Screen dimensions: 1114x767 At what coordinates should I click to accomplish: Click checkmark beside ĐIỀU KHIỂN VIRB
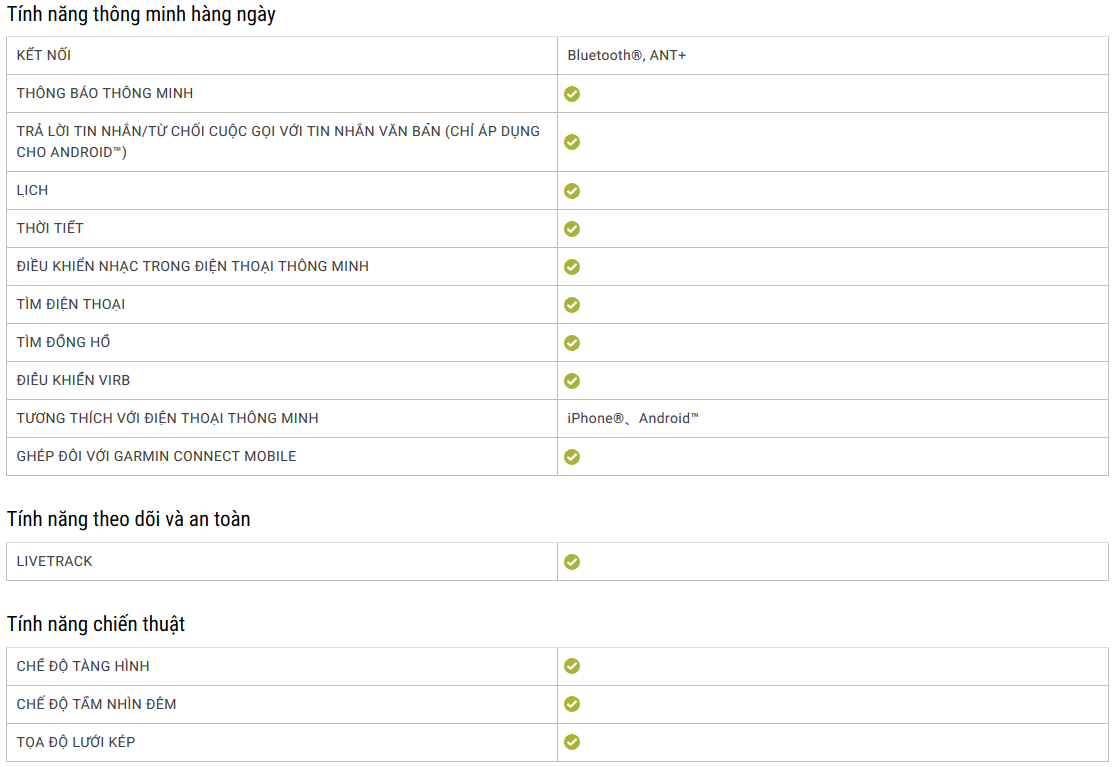[572, 381]
